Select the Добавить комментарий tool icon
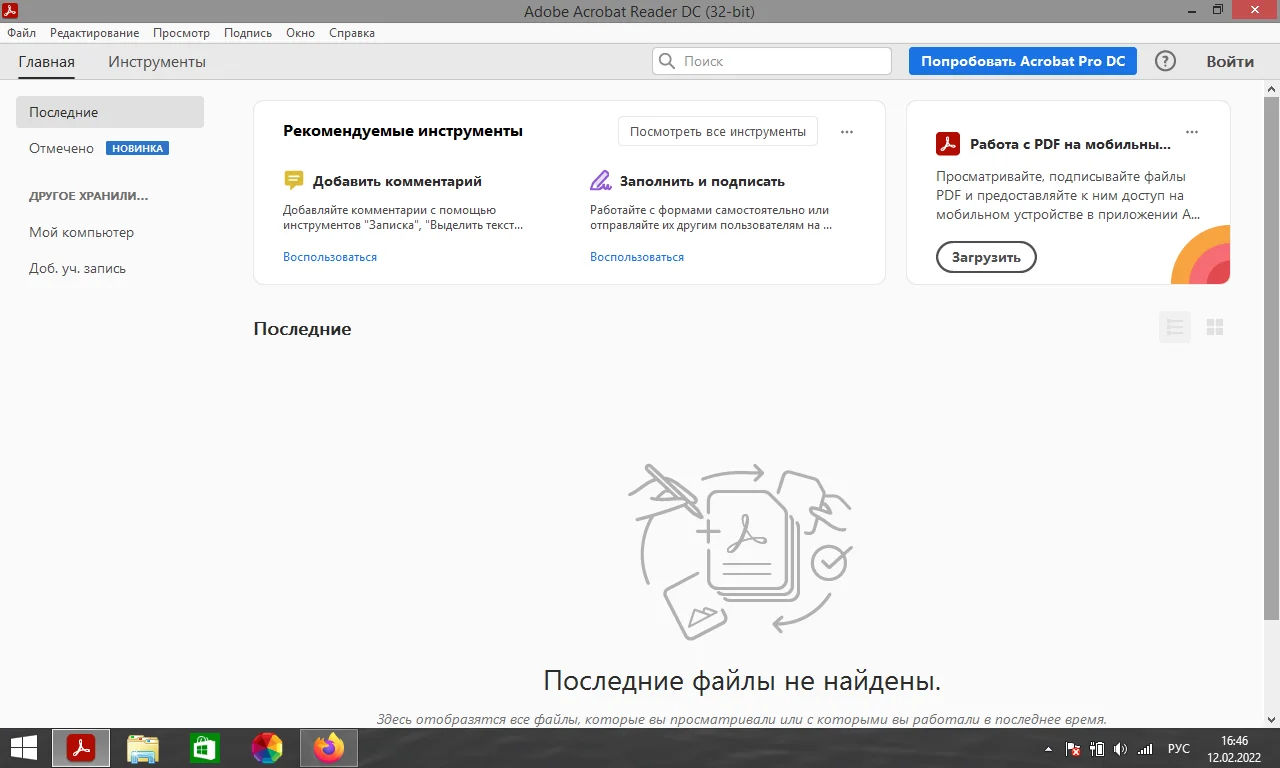The width and height of the screenshot is (1280, 768). [293, 180]
